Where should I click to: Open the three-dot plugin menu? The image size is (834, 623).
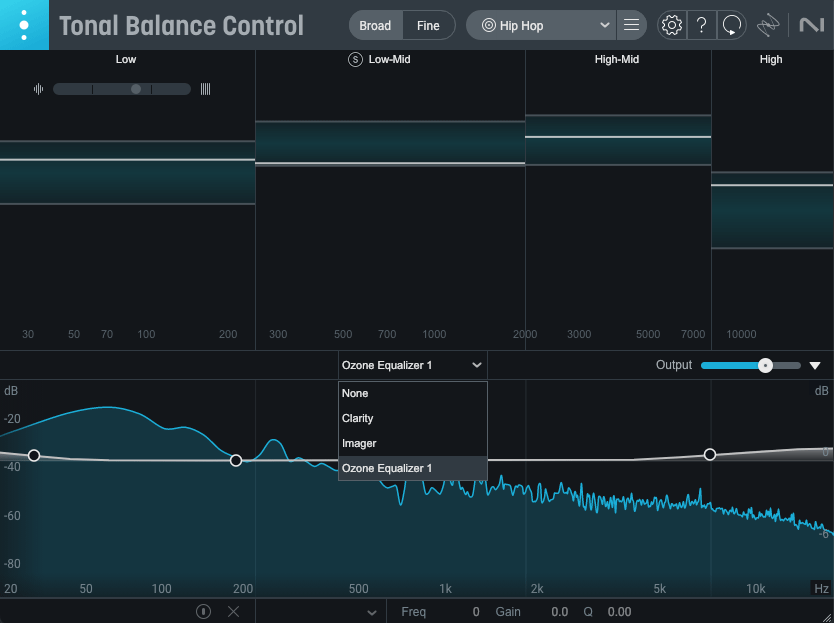[24, 25]
